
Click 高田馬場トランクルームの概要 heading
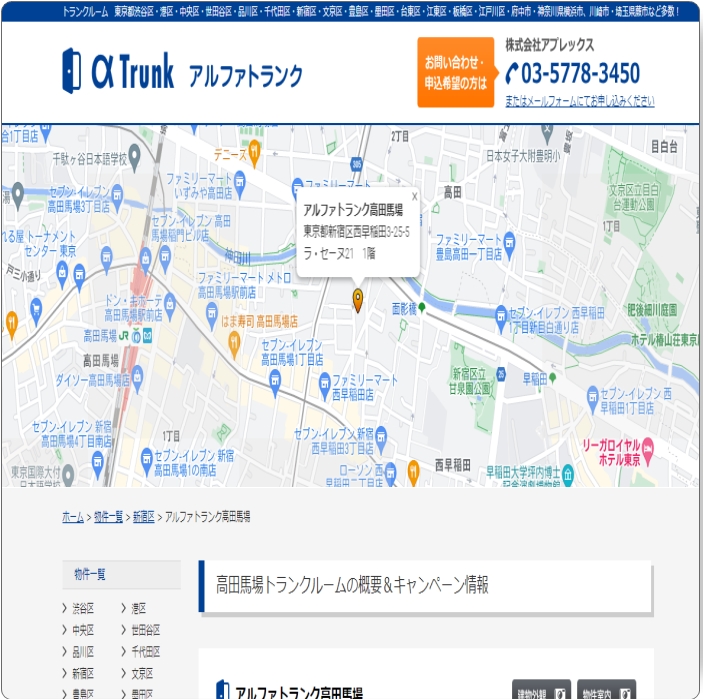[x=352, y=585]
